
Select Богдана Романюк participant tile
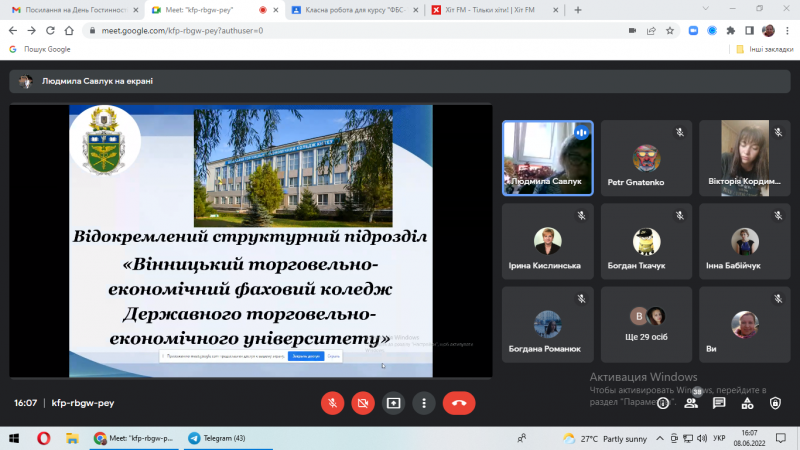coord(547,324)
